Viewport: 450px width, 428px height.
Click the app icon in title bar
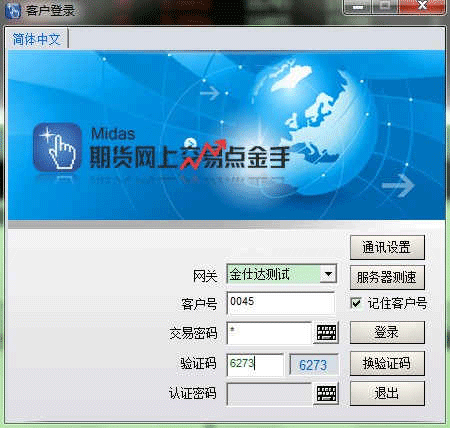click(13, 10)
